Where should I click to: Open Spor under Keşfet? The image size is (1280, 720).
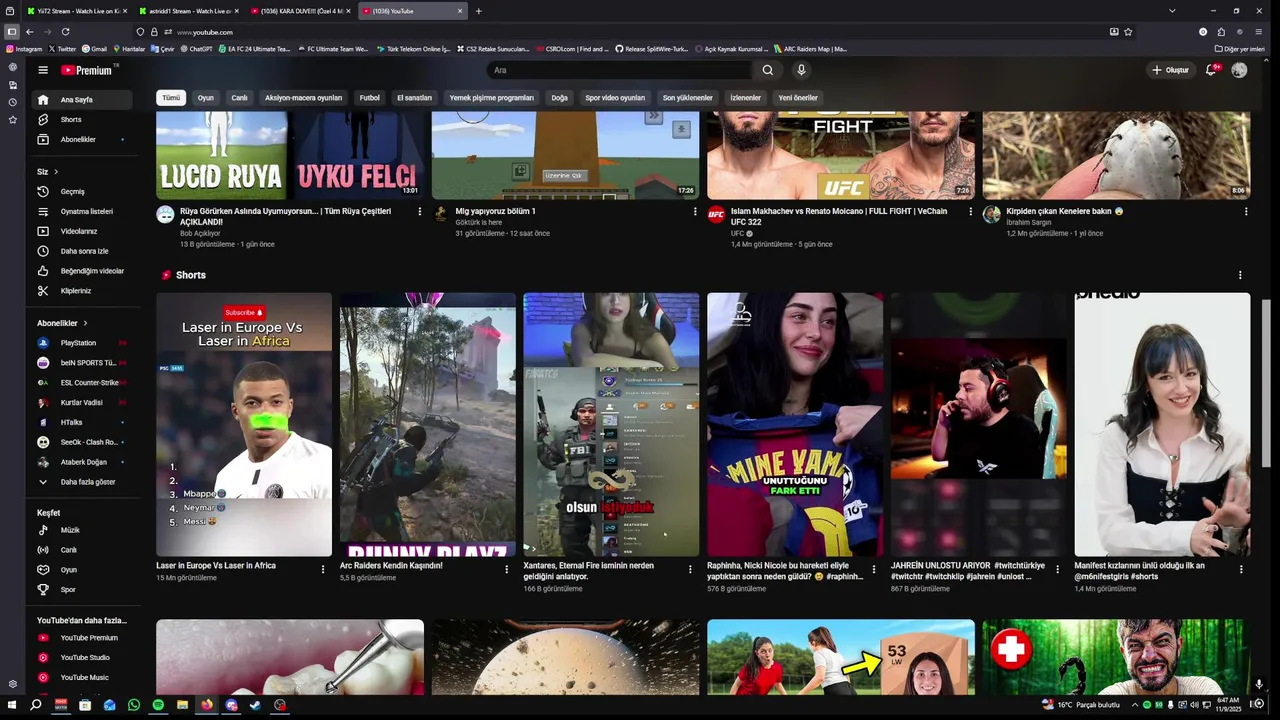tap(84, 590)
